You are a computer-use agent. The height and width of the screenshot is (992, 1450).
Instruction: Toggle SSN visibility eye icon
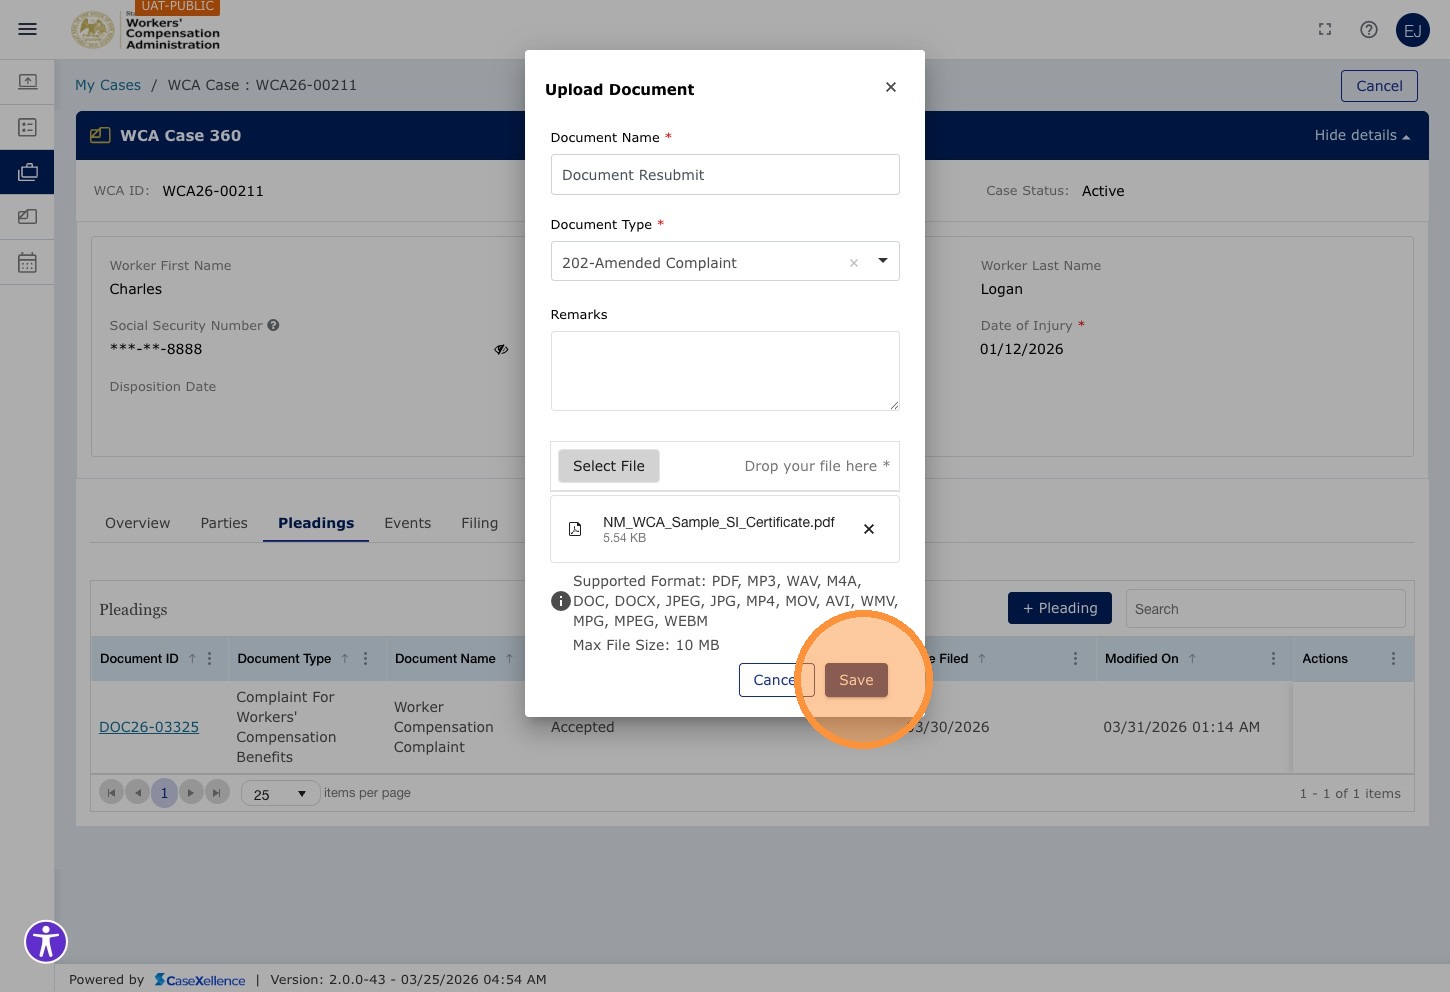[501, 349]
